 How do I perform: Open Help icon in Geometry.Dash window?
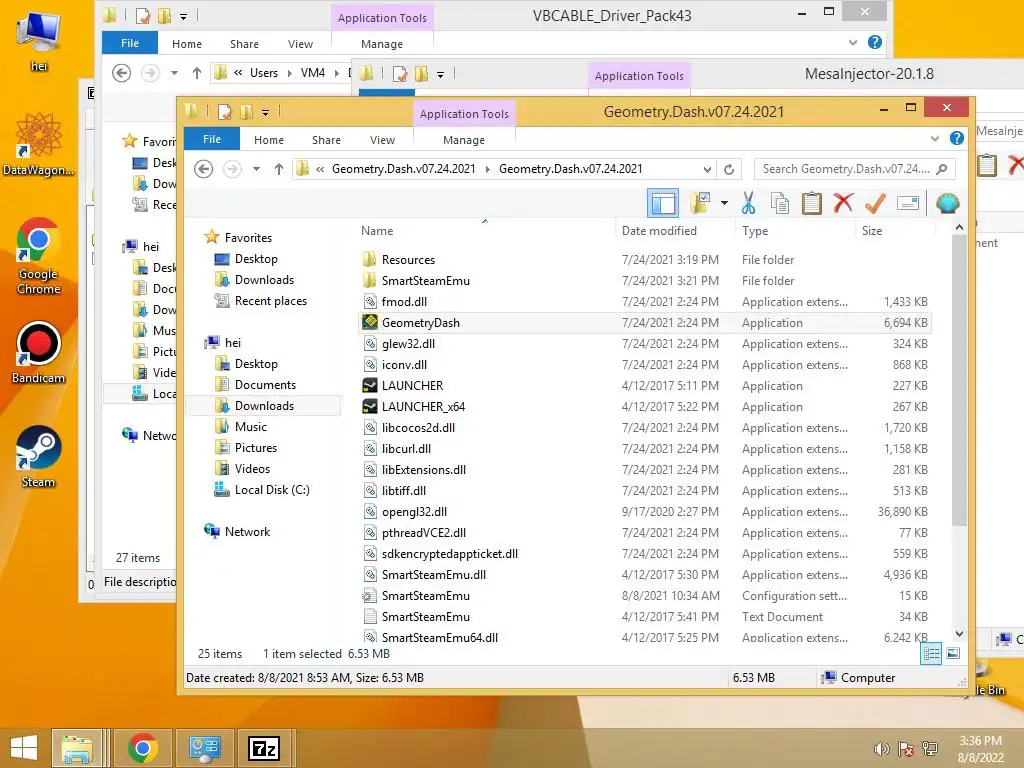click(x=957, y=138)
